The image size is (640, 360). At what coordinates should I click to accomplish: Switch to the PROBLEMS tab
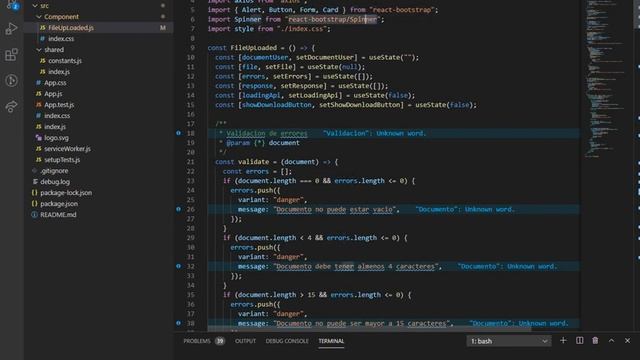click(x=197, y=341)
